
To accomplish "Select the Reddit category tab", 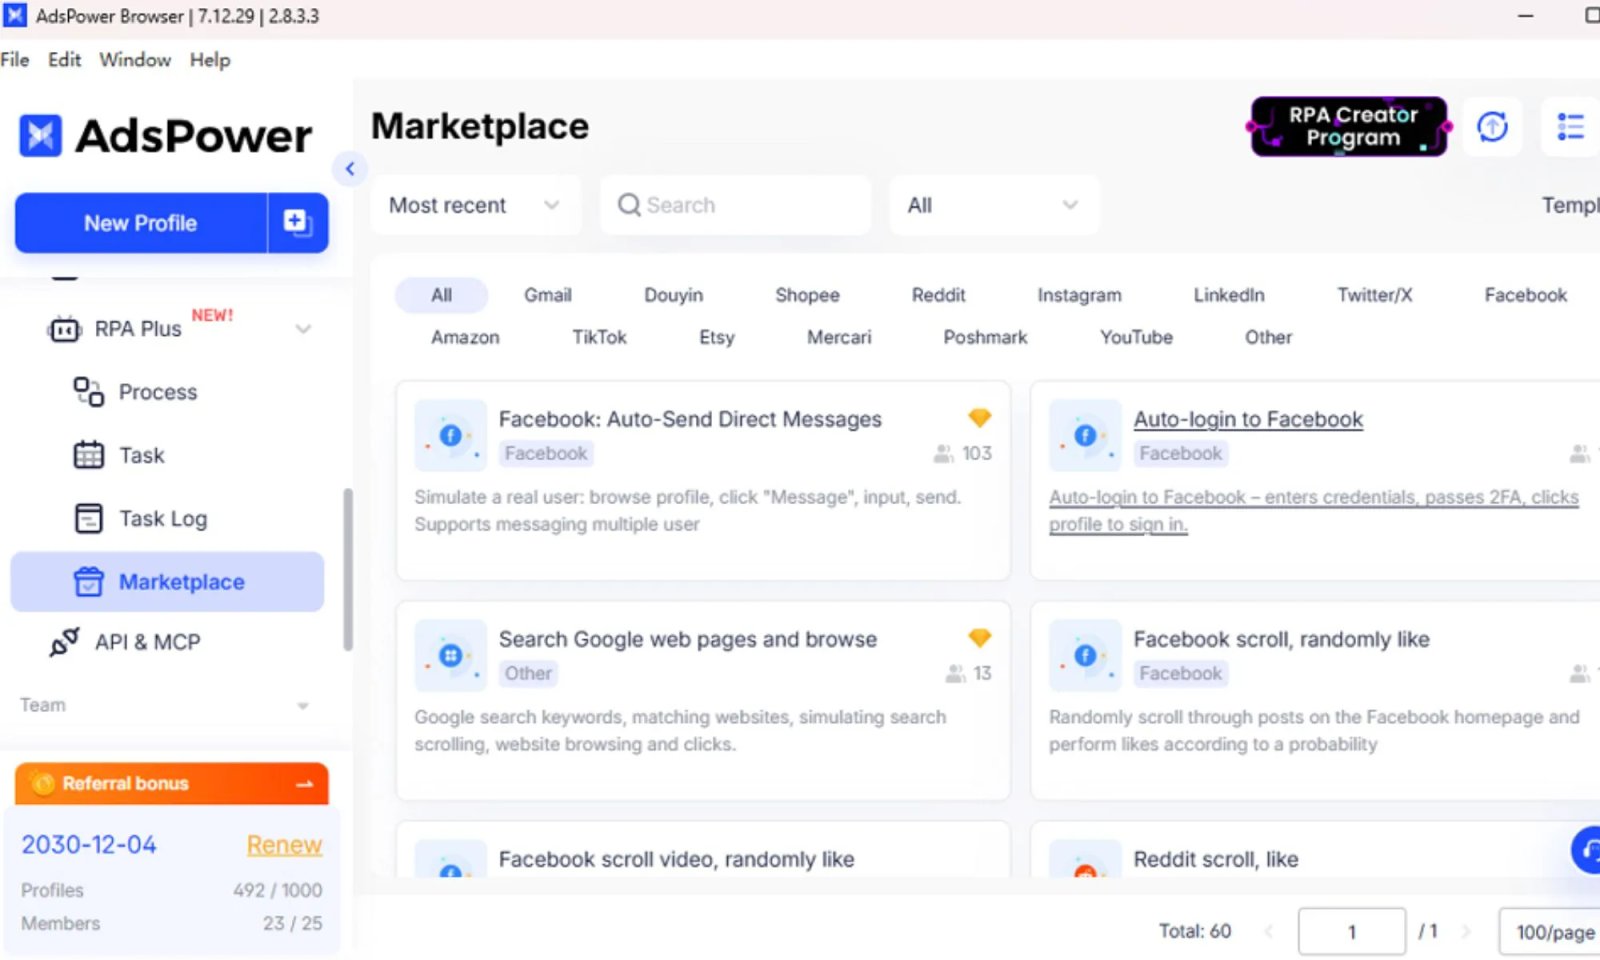I will click(937, 295).
